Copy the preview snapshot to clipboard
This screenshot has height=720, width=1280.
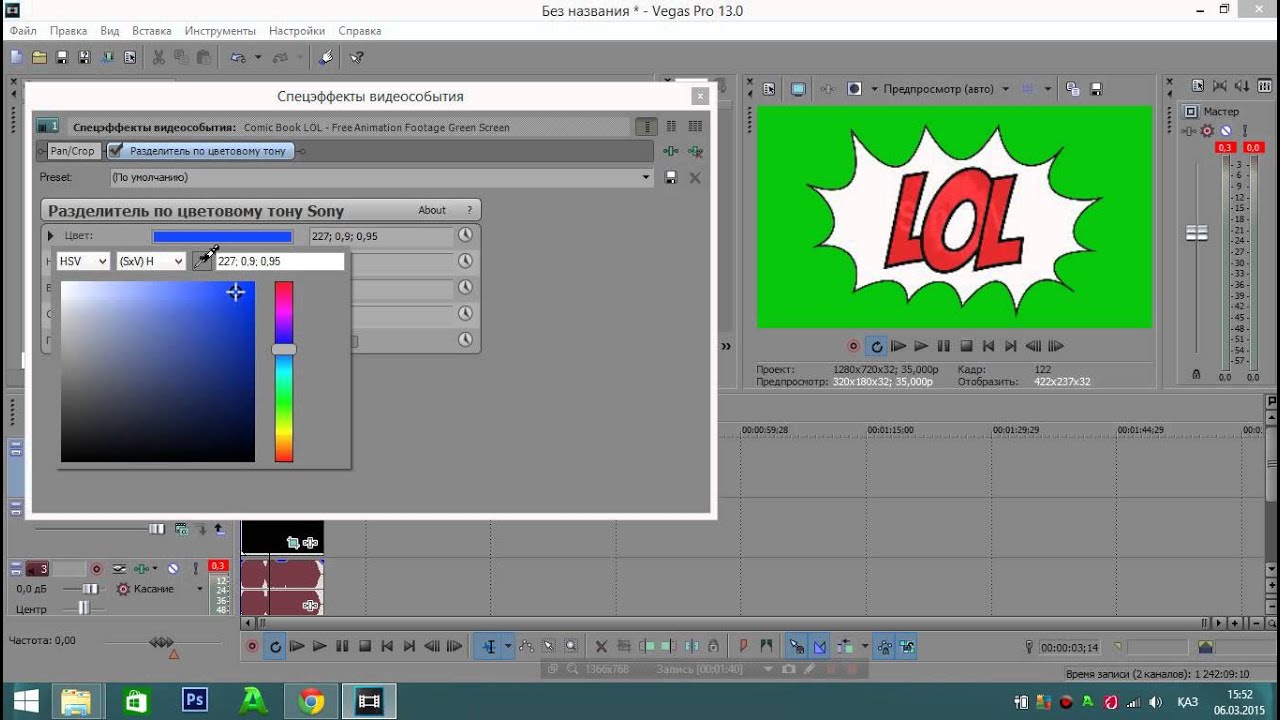click(x=1072, y=89)
